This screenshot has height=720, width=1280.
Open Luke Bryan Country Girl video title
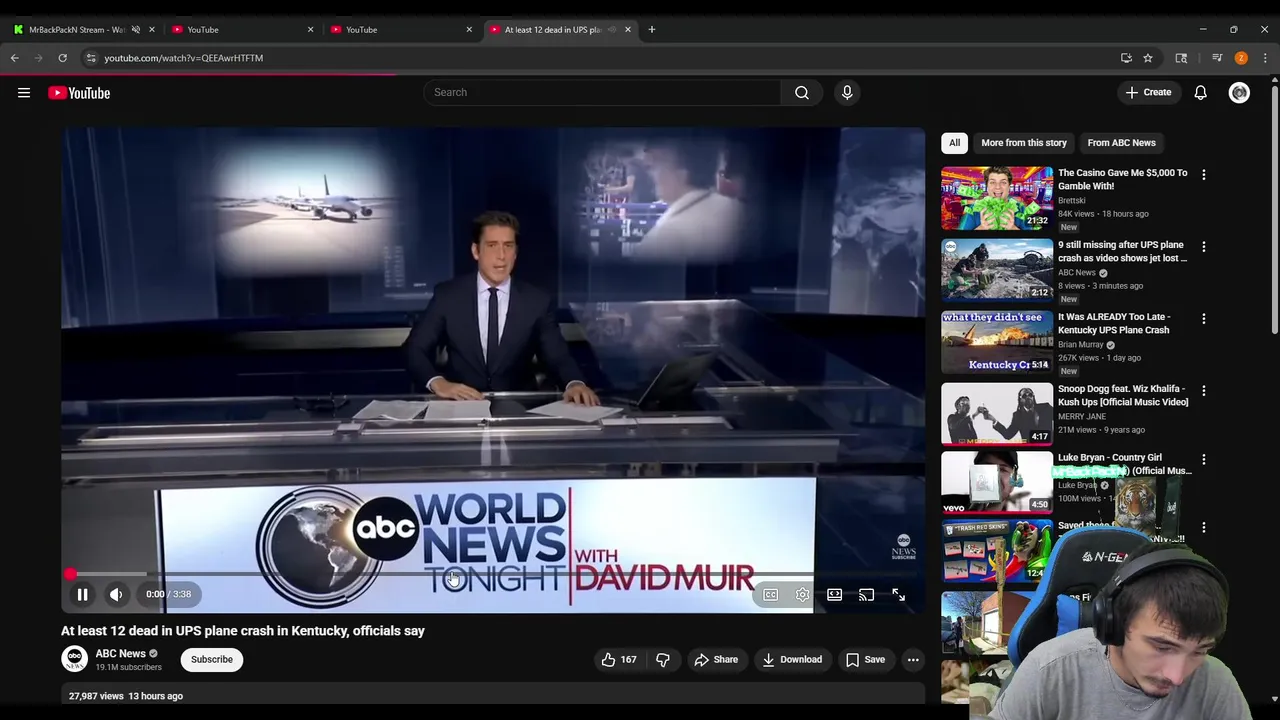point(1124,464)
